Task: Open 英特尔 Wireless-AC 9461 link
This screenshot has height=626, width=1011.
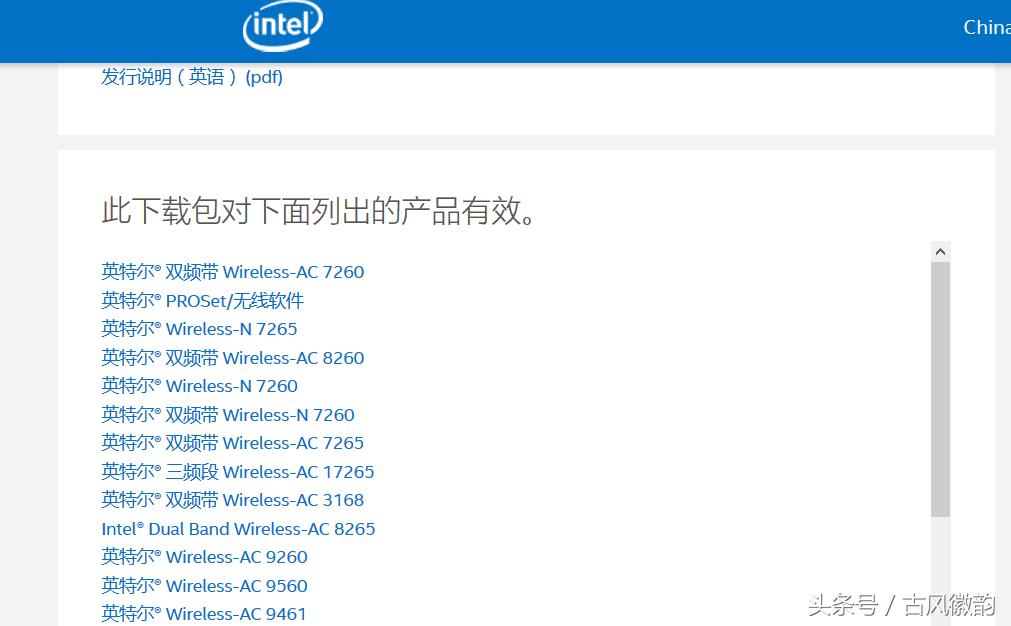Action: 204,614
